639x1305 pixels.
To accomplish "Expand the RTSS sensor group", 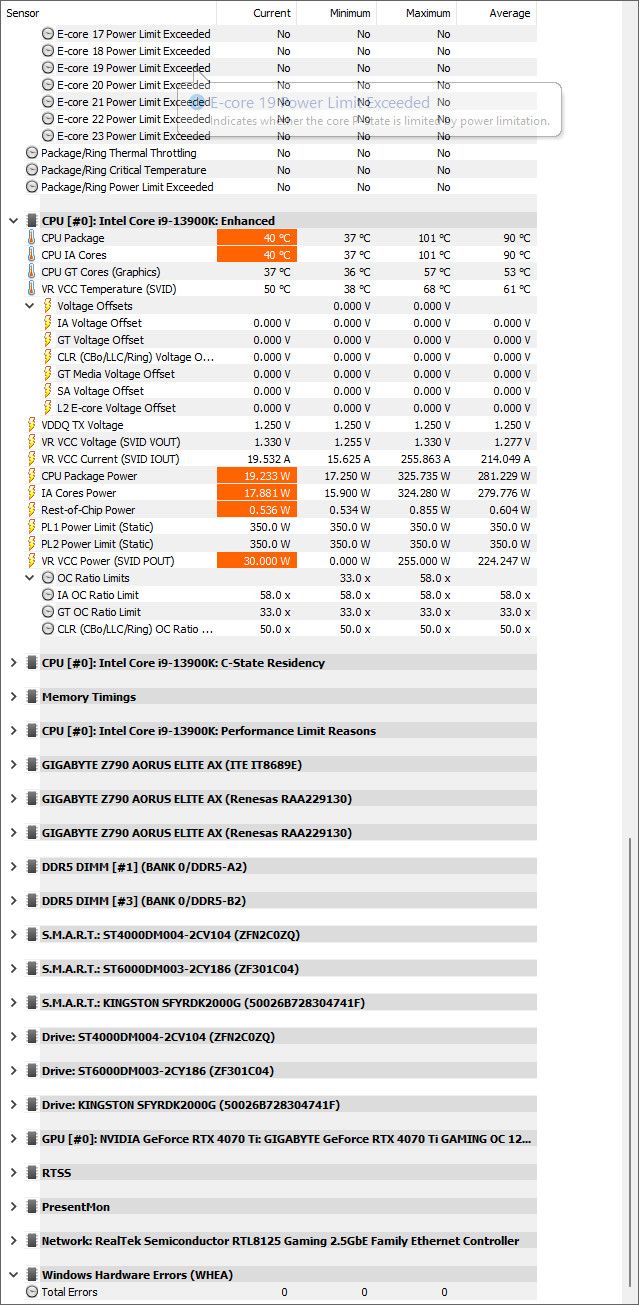I will 13,1173.
